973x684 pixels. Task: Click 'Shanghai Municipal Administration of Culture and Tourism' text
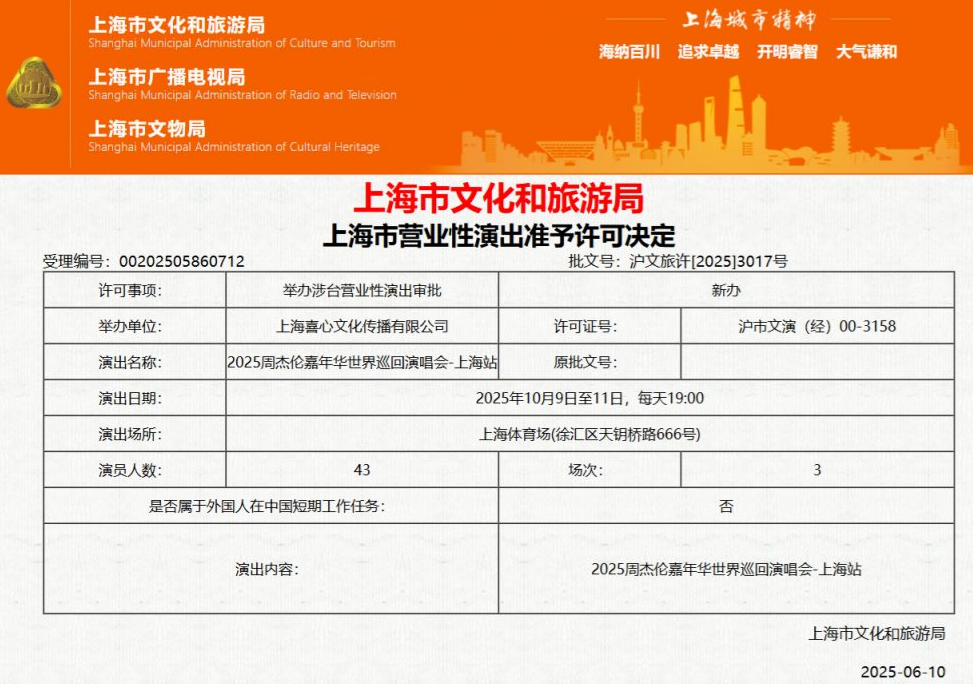[242, 43]
